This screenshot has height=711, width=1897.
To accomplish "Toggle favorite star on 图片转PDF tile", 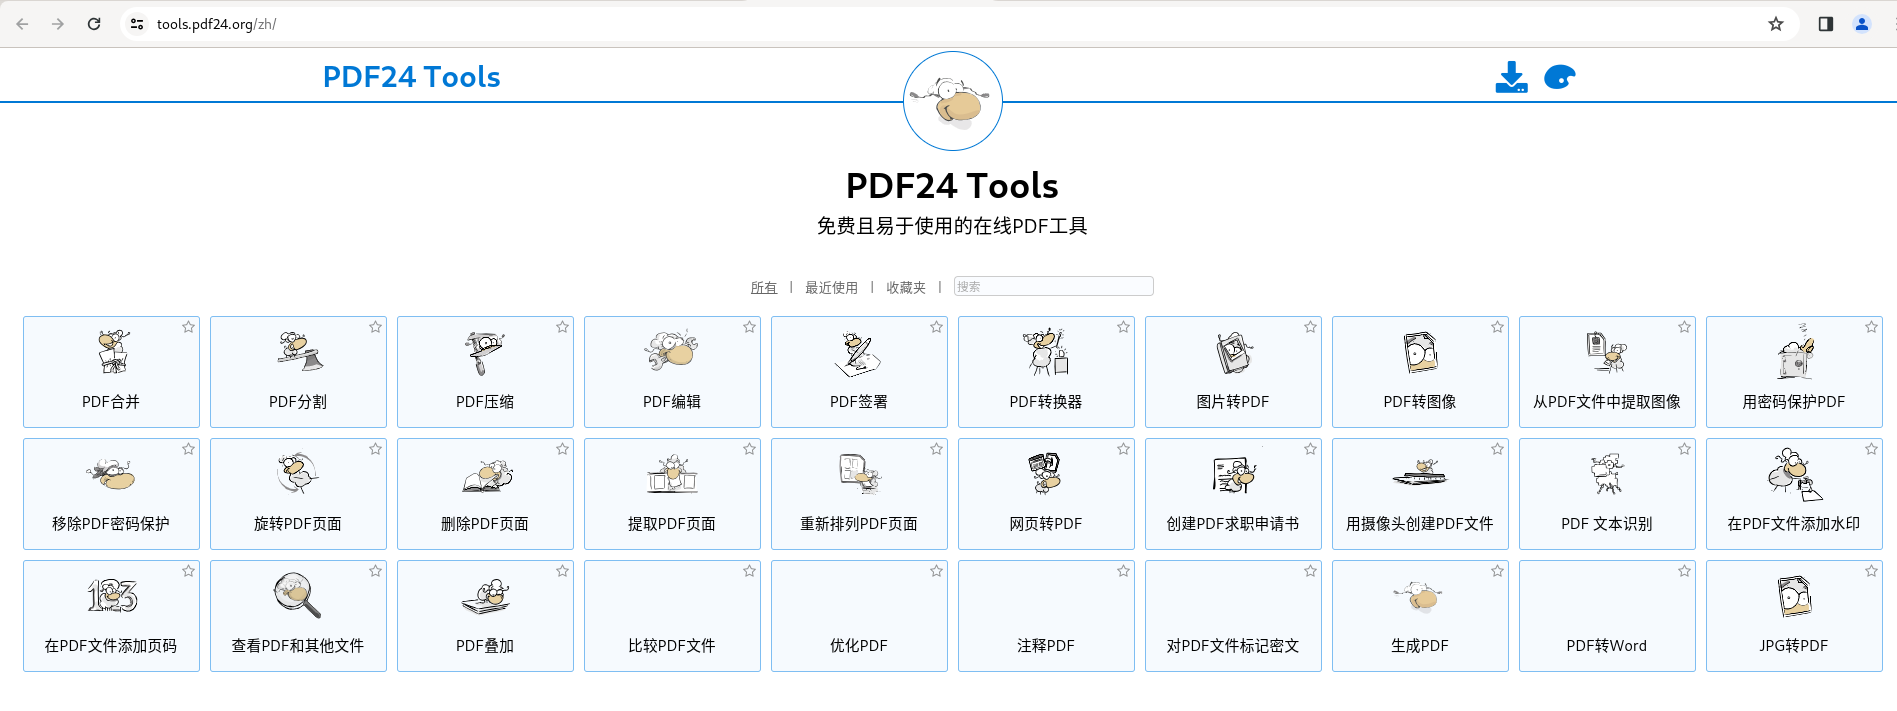I will (x=1310, y=327).
